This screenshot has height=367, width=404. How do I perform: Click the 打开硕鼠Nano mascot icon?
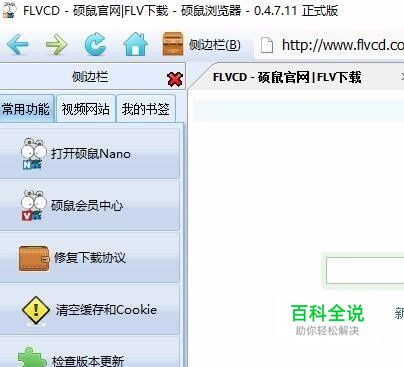[34, 154]
